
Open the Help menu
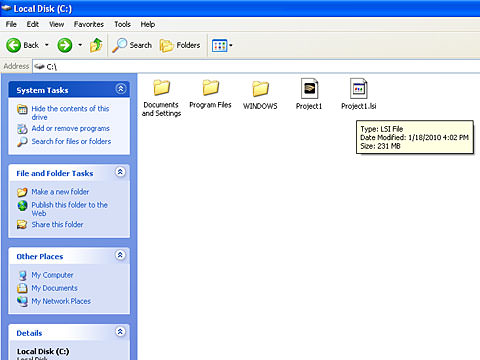click(x=148, y=24)
